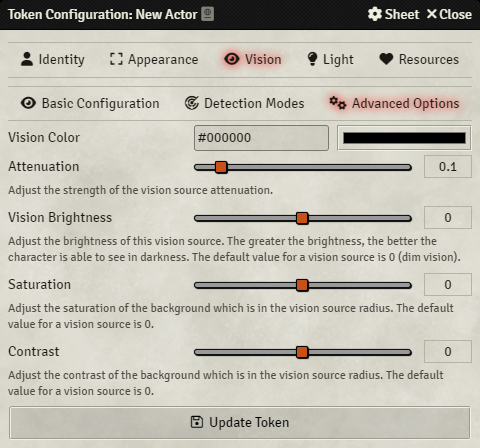Open the Light tab
Screen dimensions: 480x448
tap(330, 59)
